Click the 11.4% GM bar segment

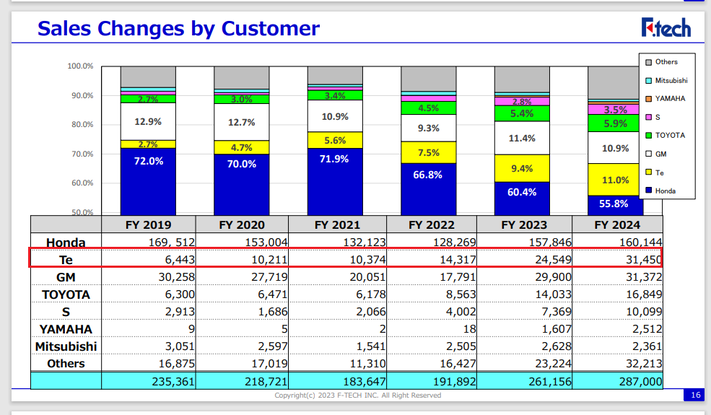point(522,138)
